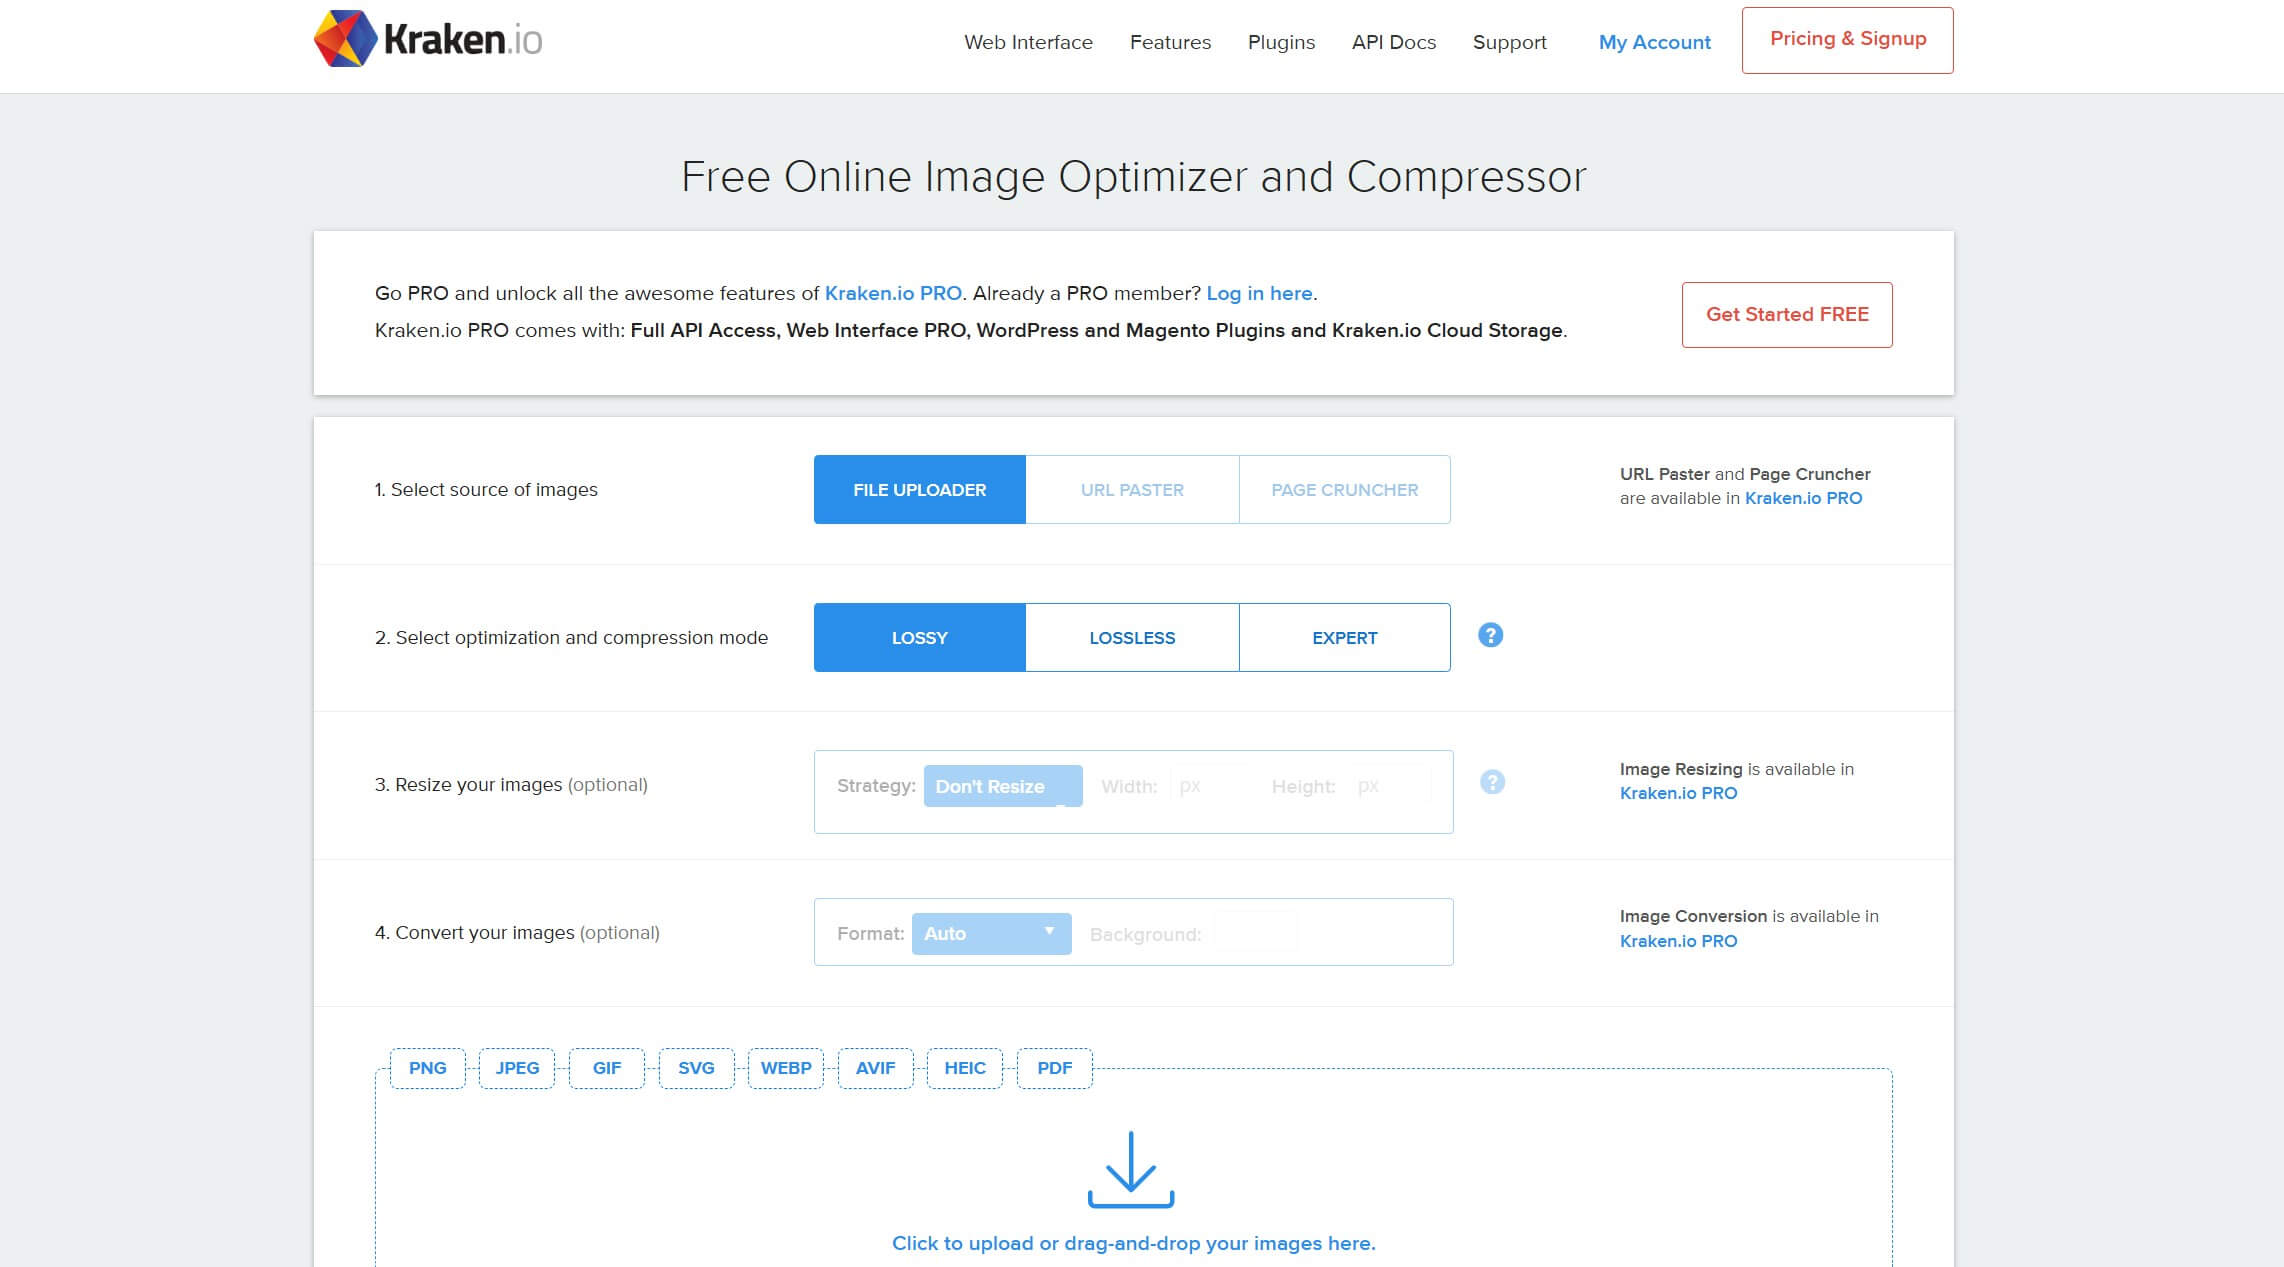This screenshot has height=1267, width=2284.
Task: Click the WEBP format tag
Action: [x=786, y=1068]
